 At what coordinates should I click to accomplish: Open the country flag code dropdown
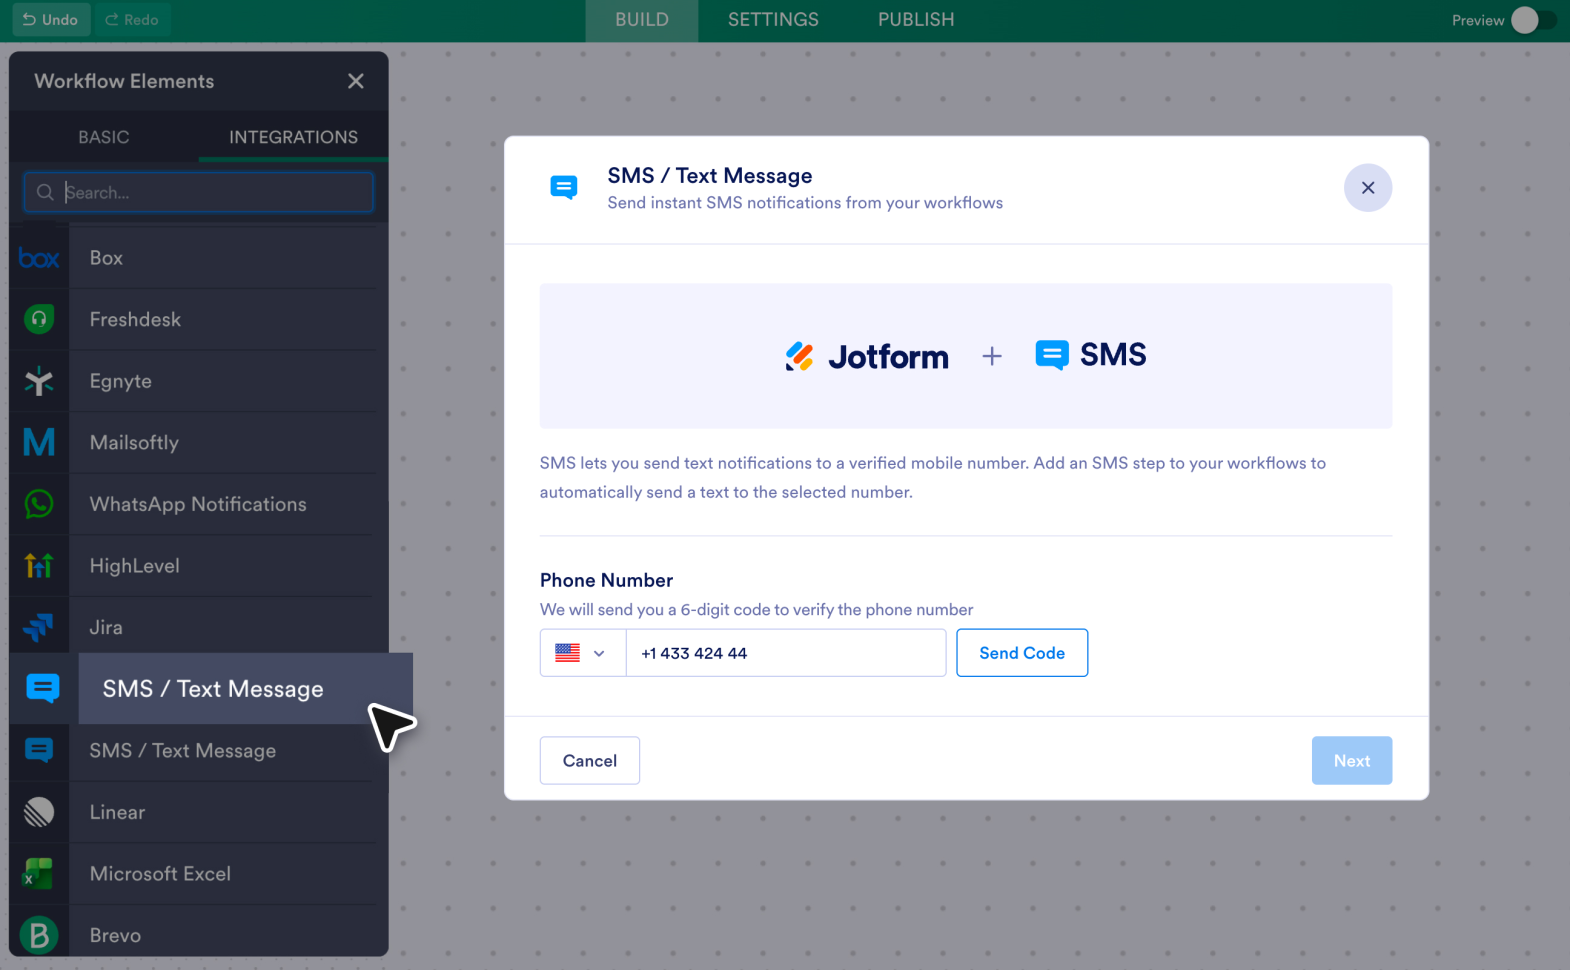click(x=583, y=653)
